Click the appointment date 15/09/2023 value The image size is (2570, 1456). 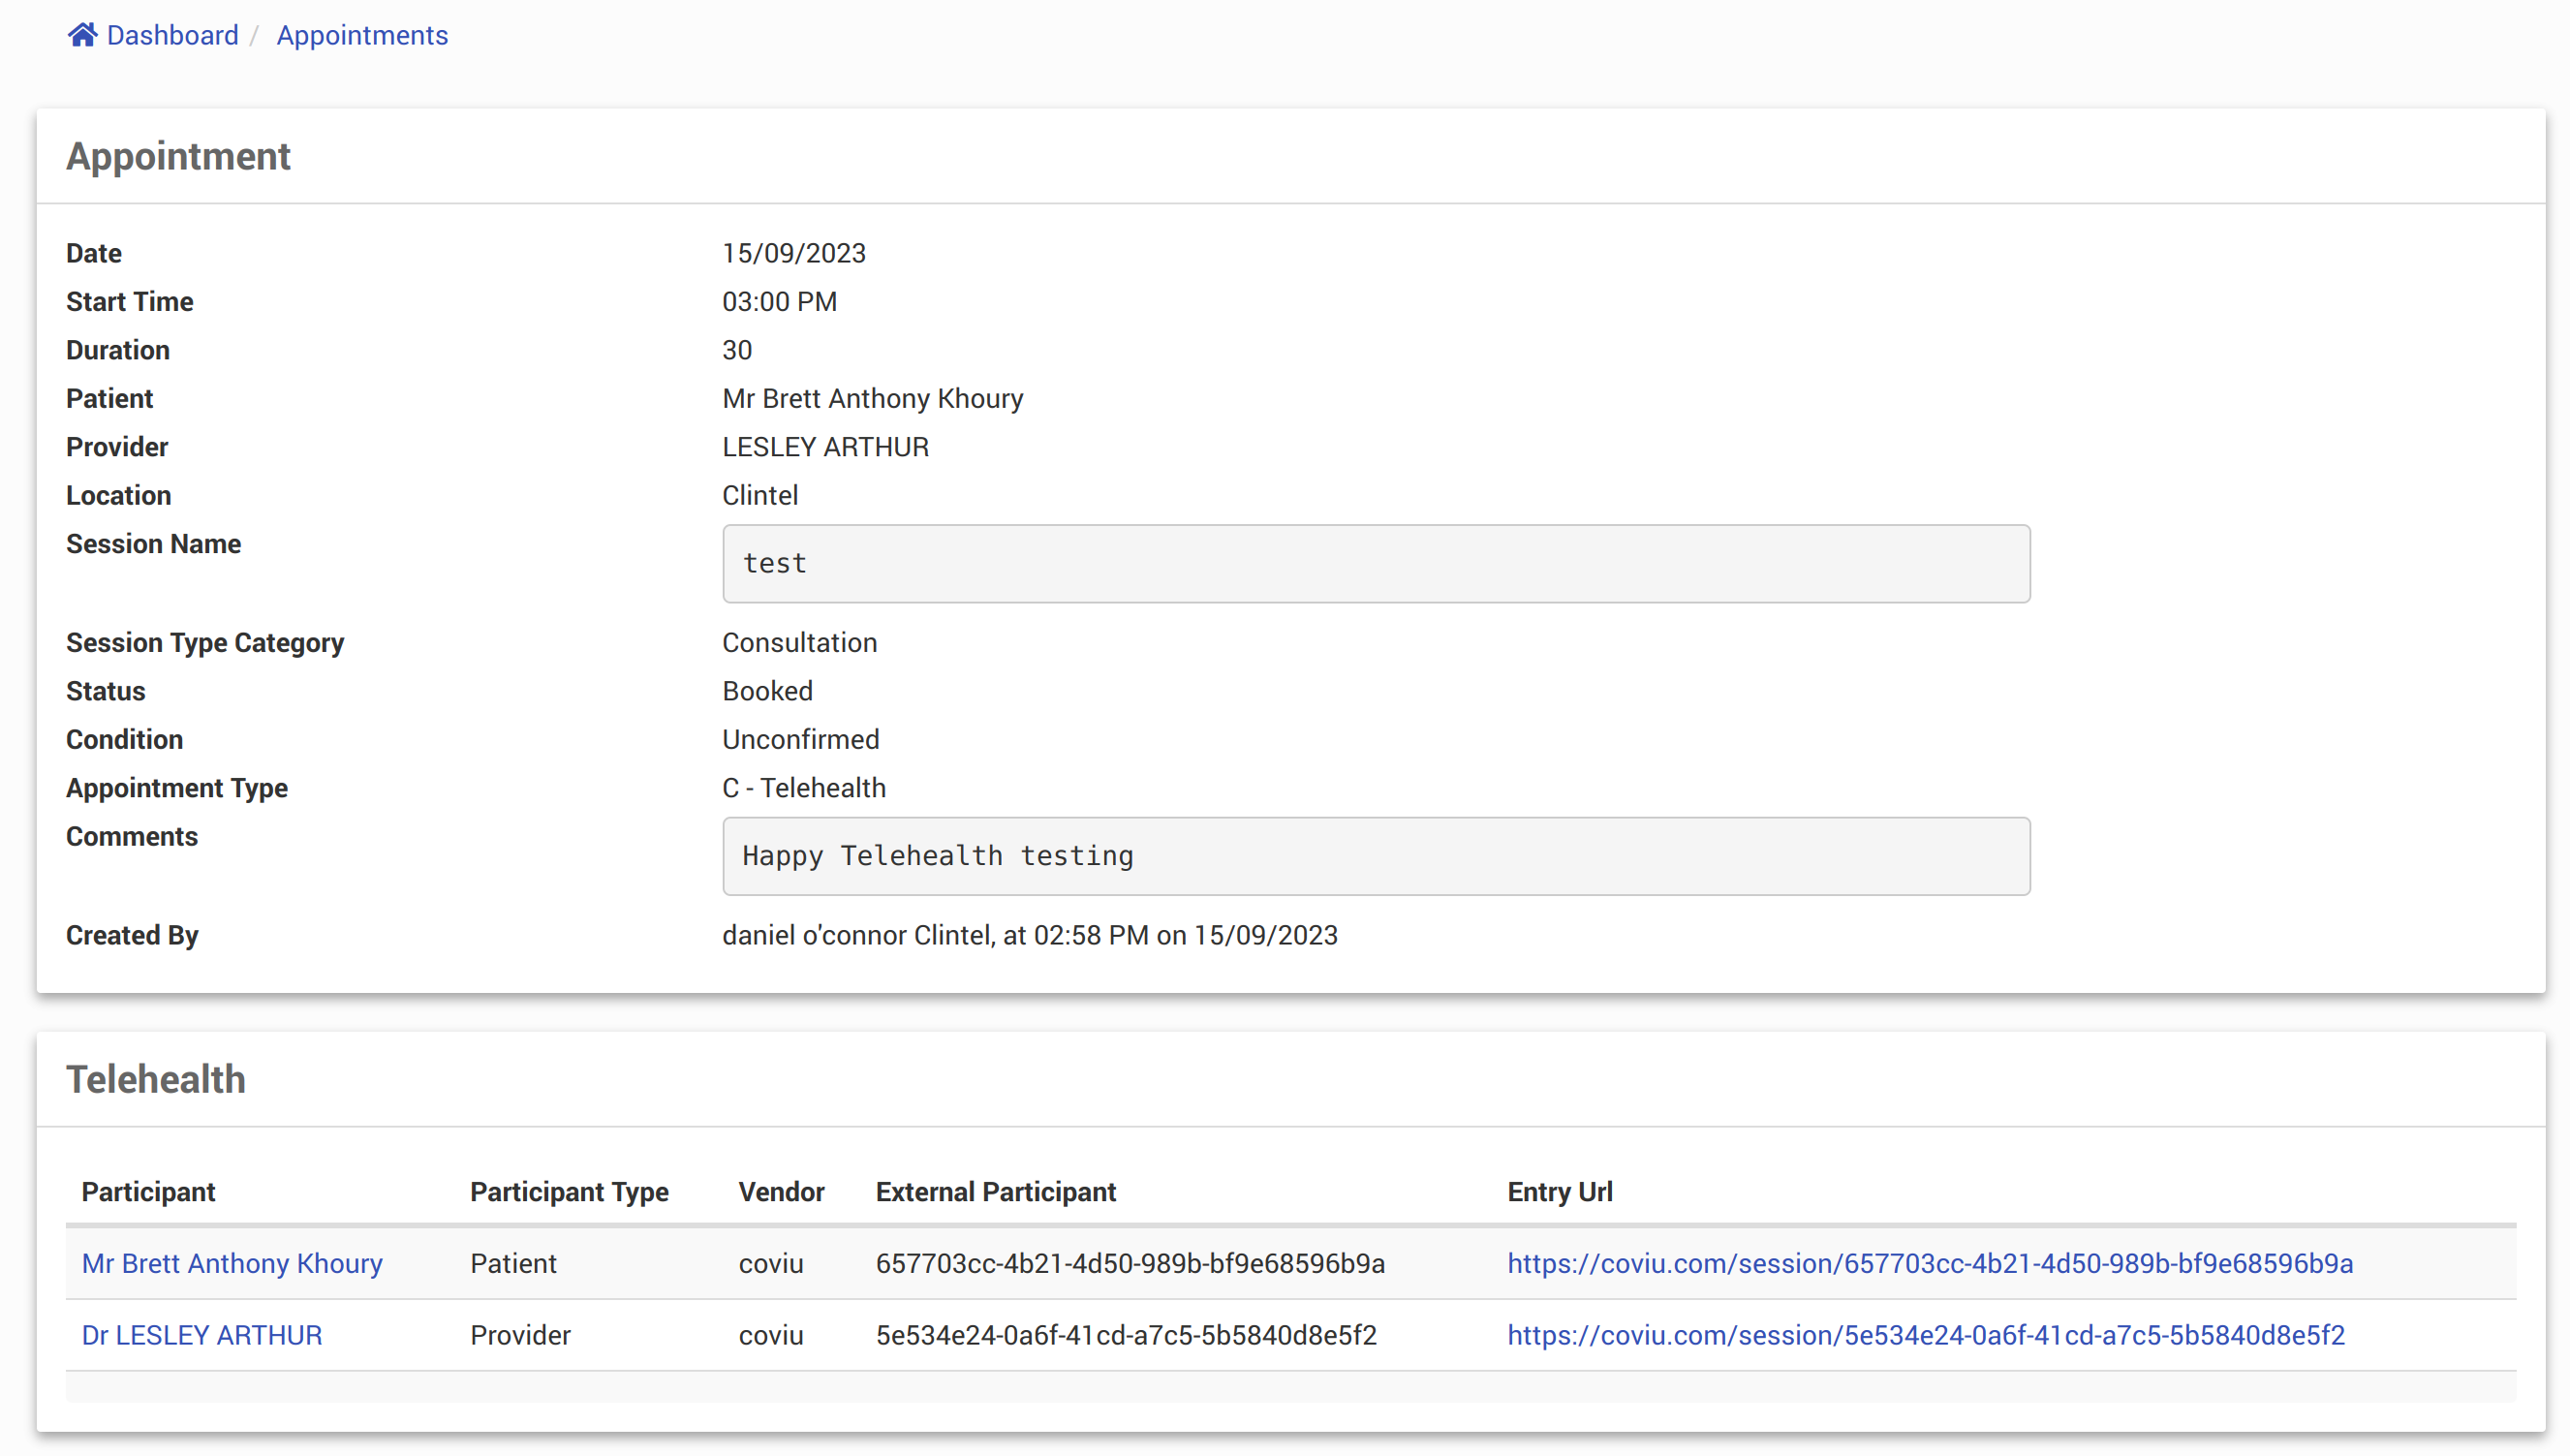tap(794, 253)
